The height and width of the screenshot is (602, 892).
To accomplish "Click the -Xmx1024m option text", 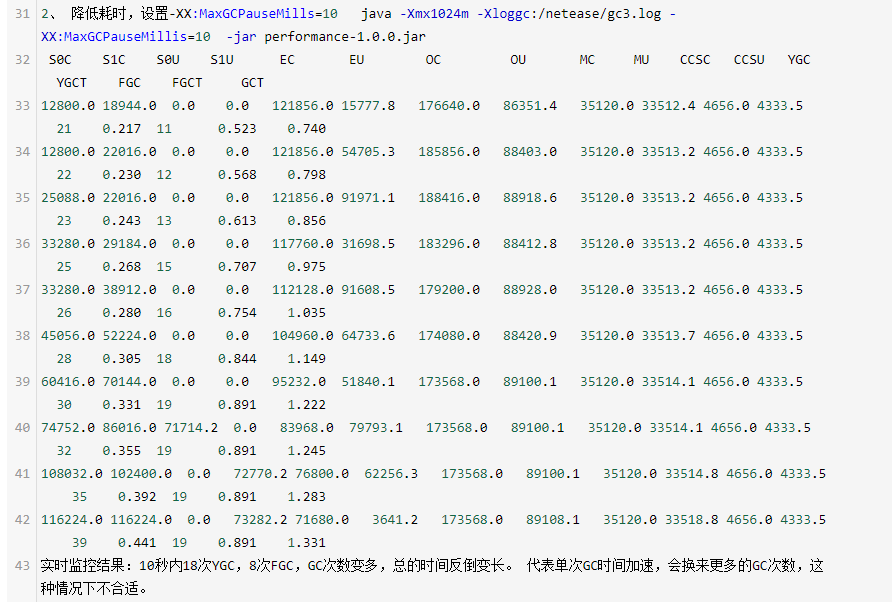I will pyautogui.click(x=435, y=14).
